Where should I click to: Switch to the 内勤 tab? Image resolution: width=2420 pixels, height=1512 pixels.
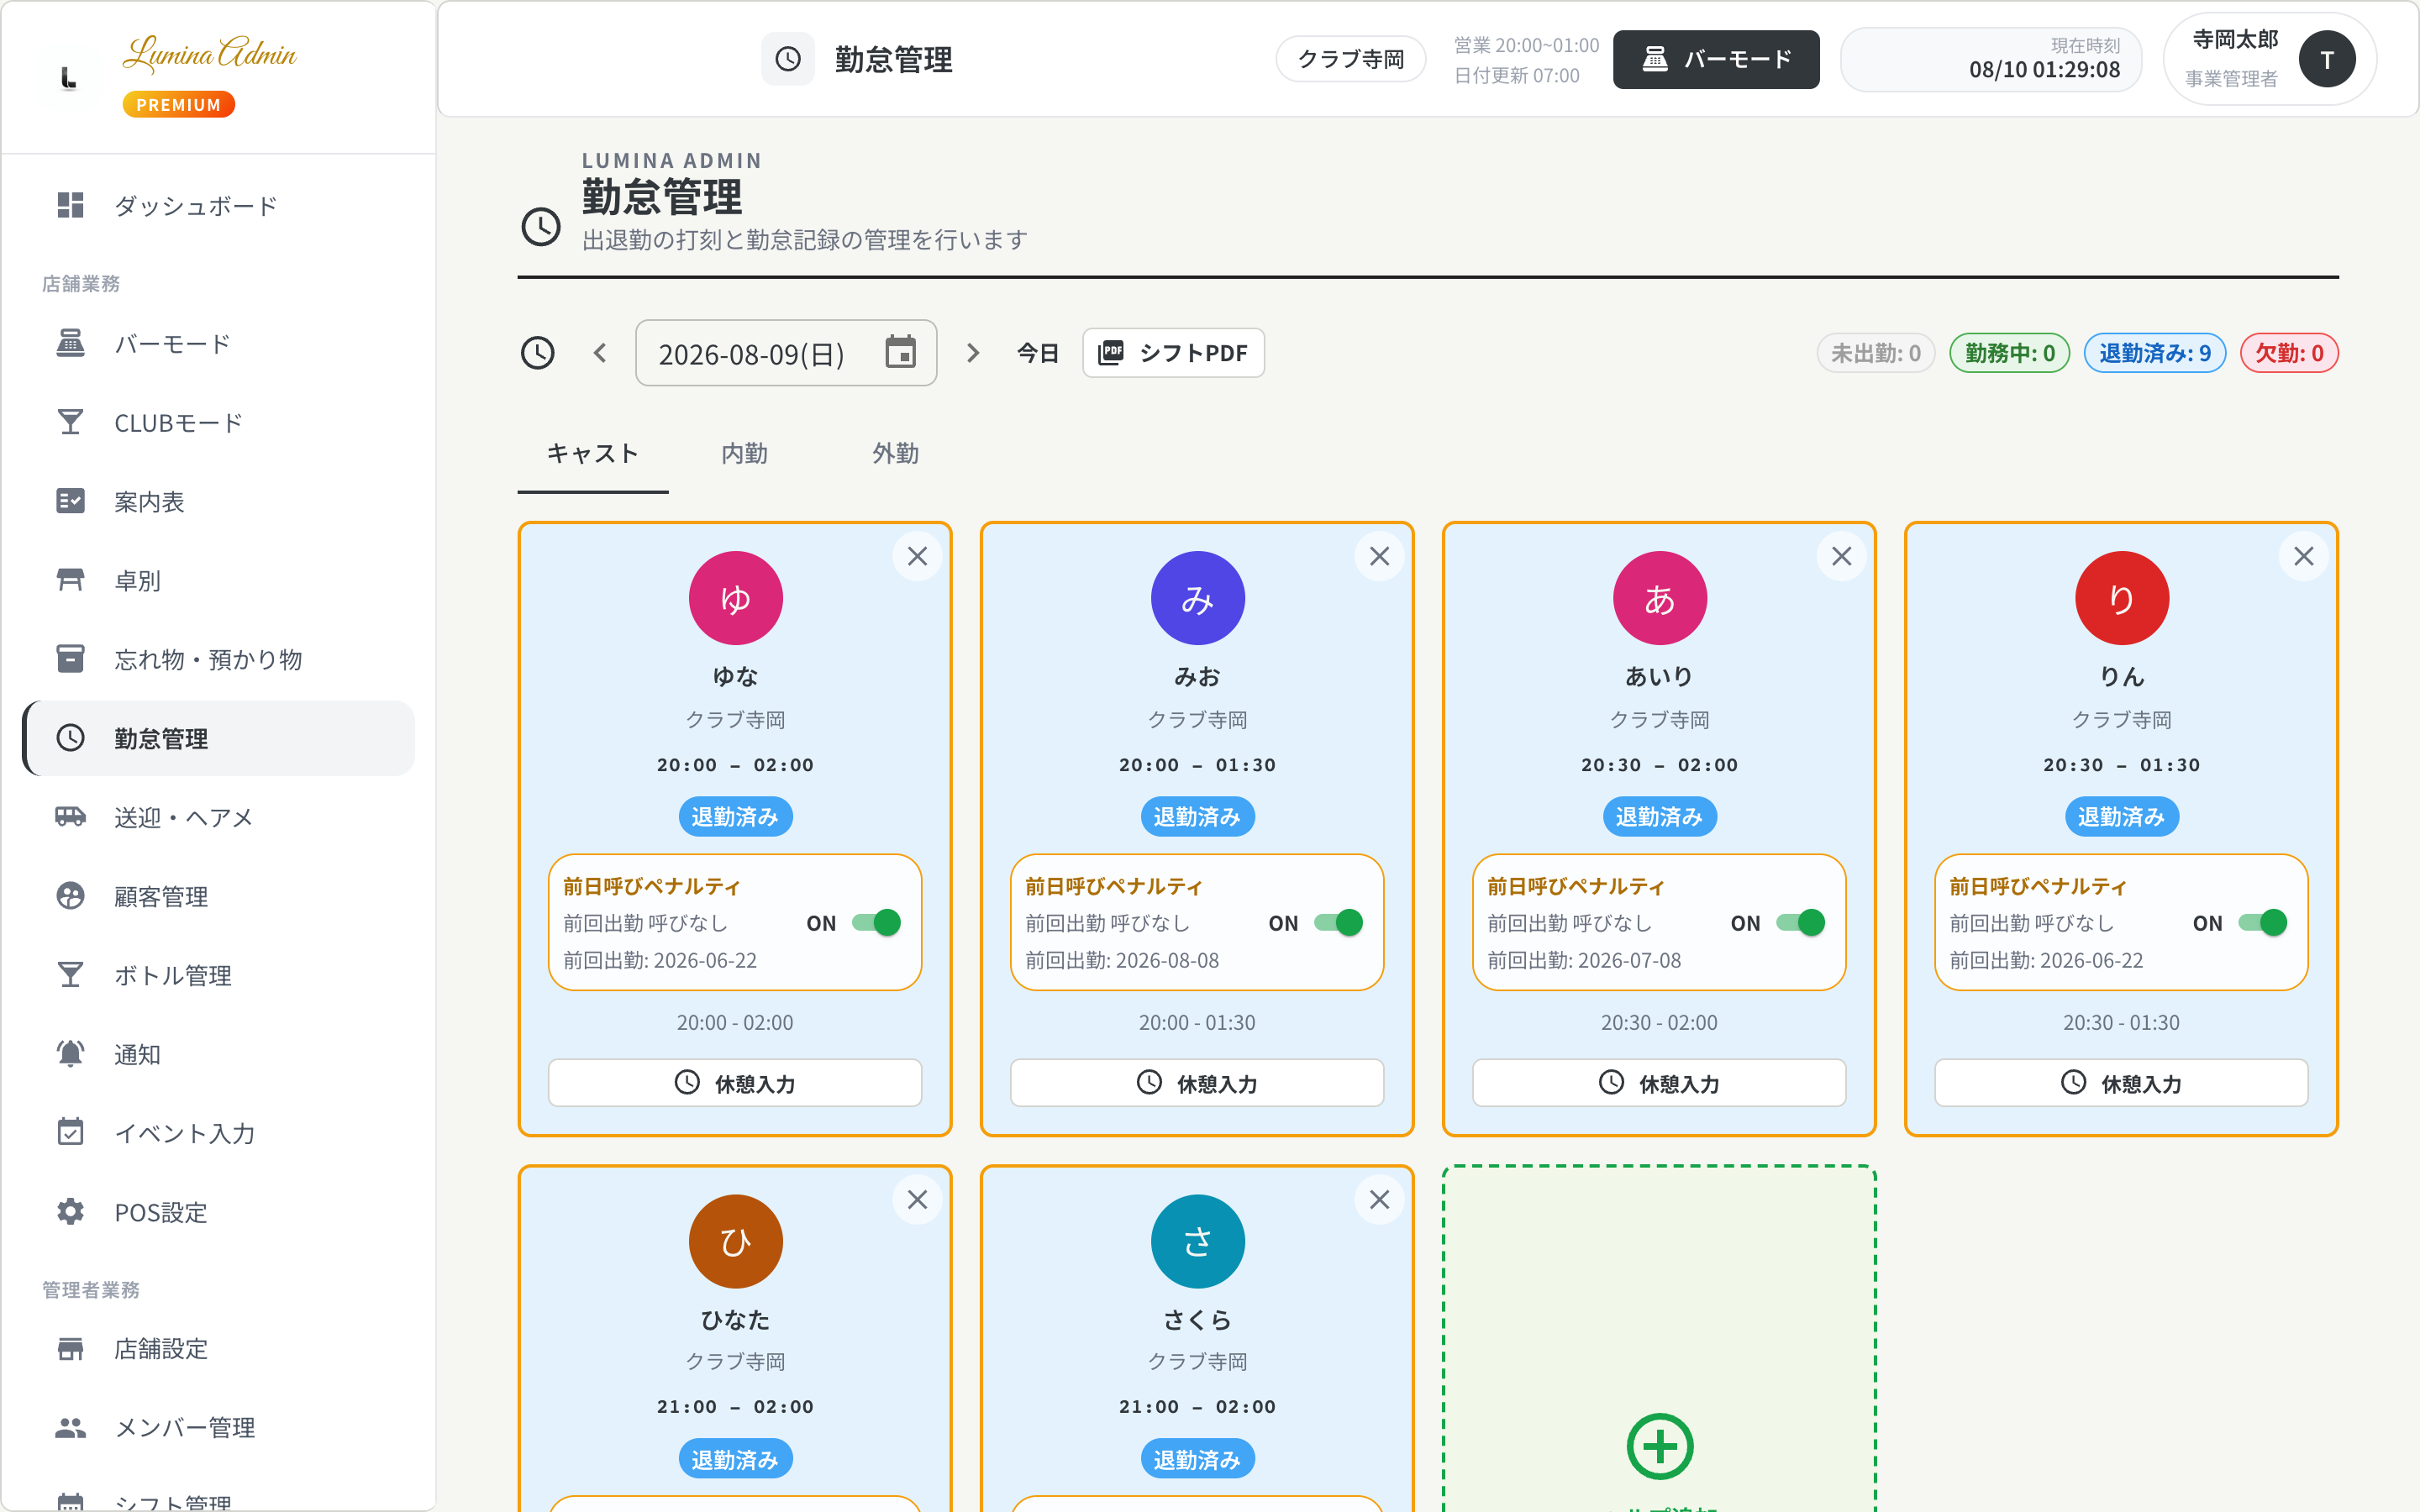(x=745, y=454)
